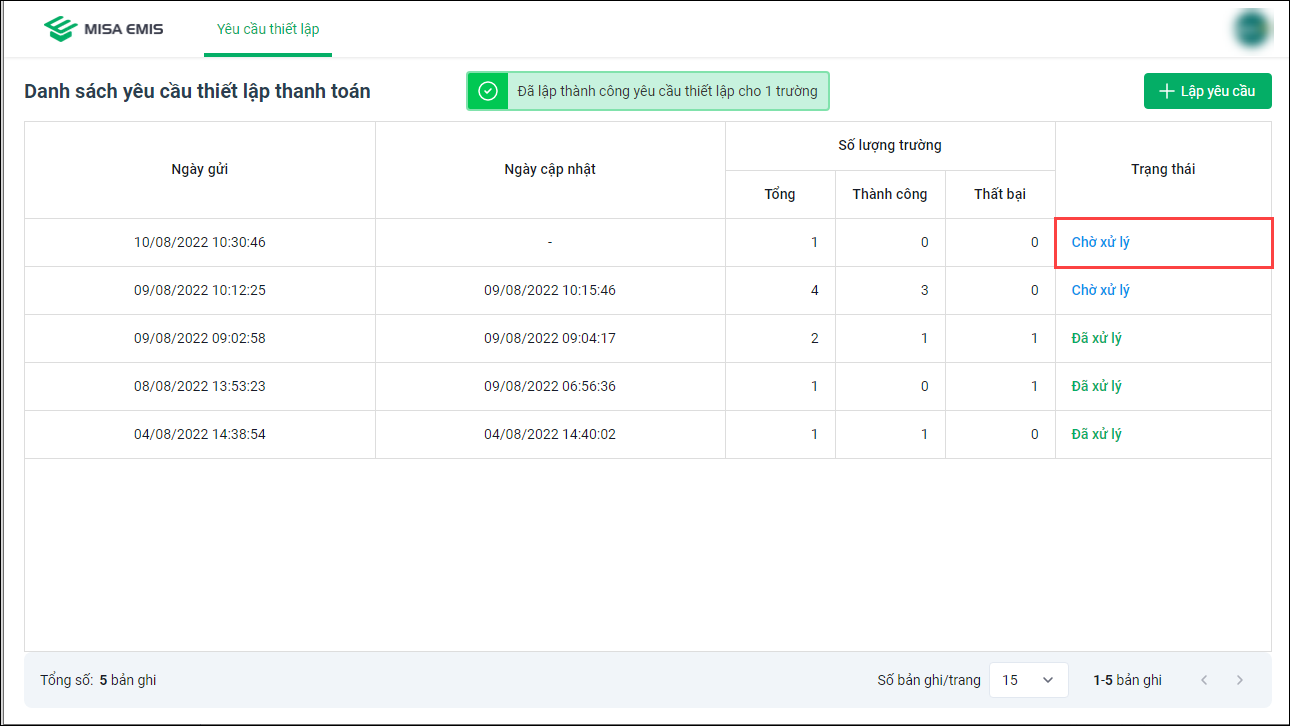
Task: Click the MISA EMIS logo
Action: 104,29
